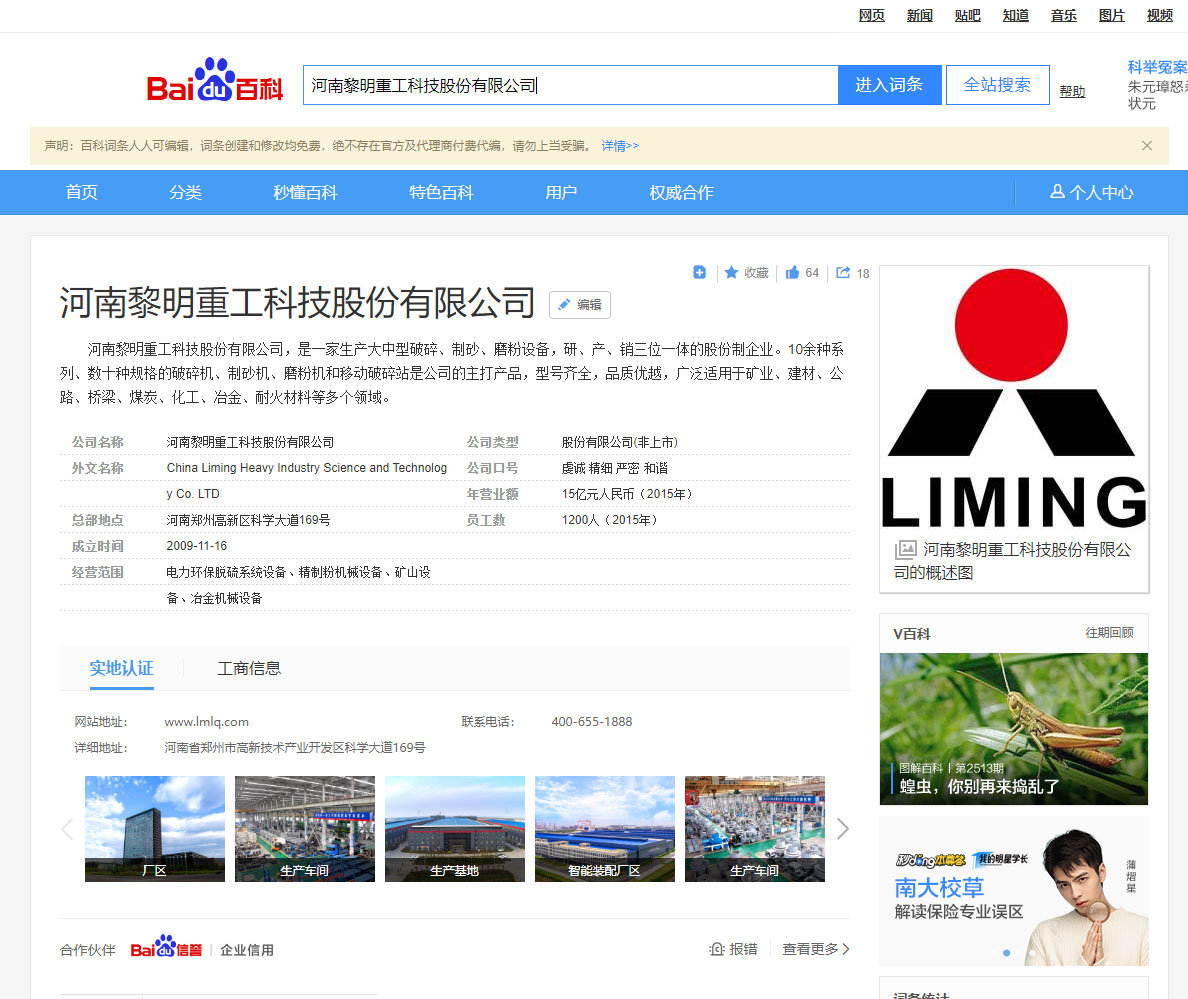Image resolution: width=1188 pixels, height=999 pixels.
Task: Open the 生产基地 photo thumbnail
Action: point(455,829)
